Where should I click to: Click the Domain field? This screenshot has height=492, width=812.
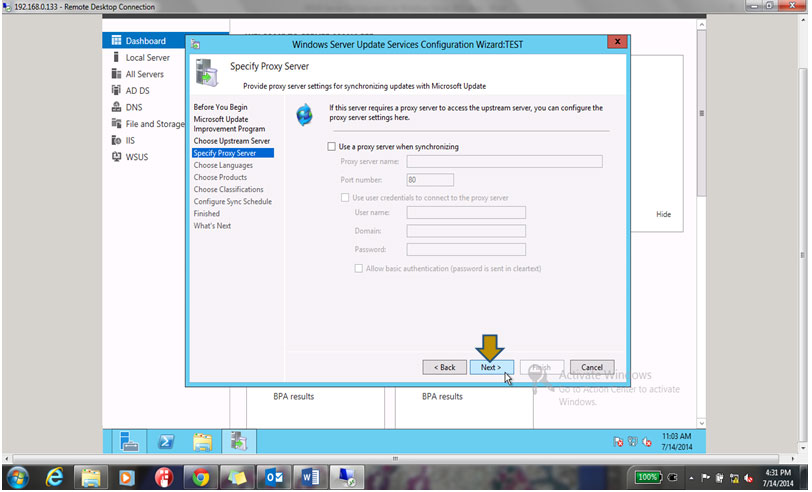[466, 231]
